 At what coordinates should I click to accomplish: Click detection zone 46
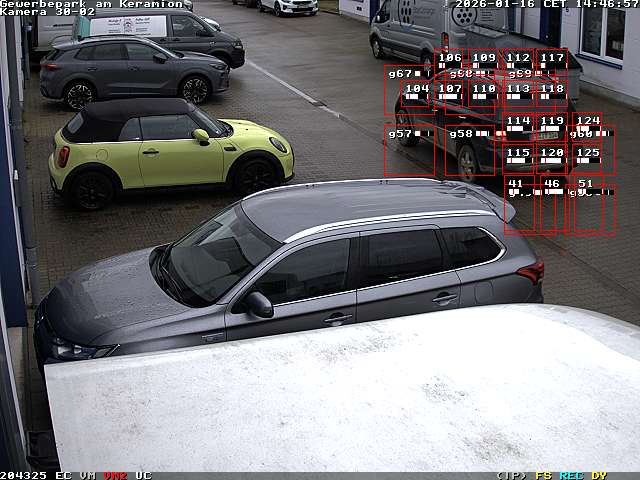552,204
